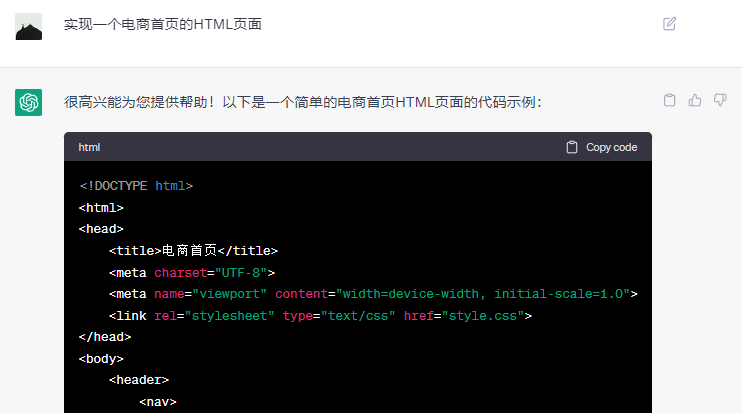Click the clipboard icon beside Copy code

[x=572, y=147]
